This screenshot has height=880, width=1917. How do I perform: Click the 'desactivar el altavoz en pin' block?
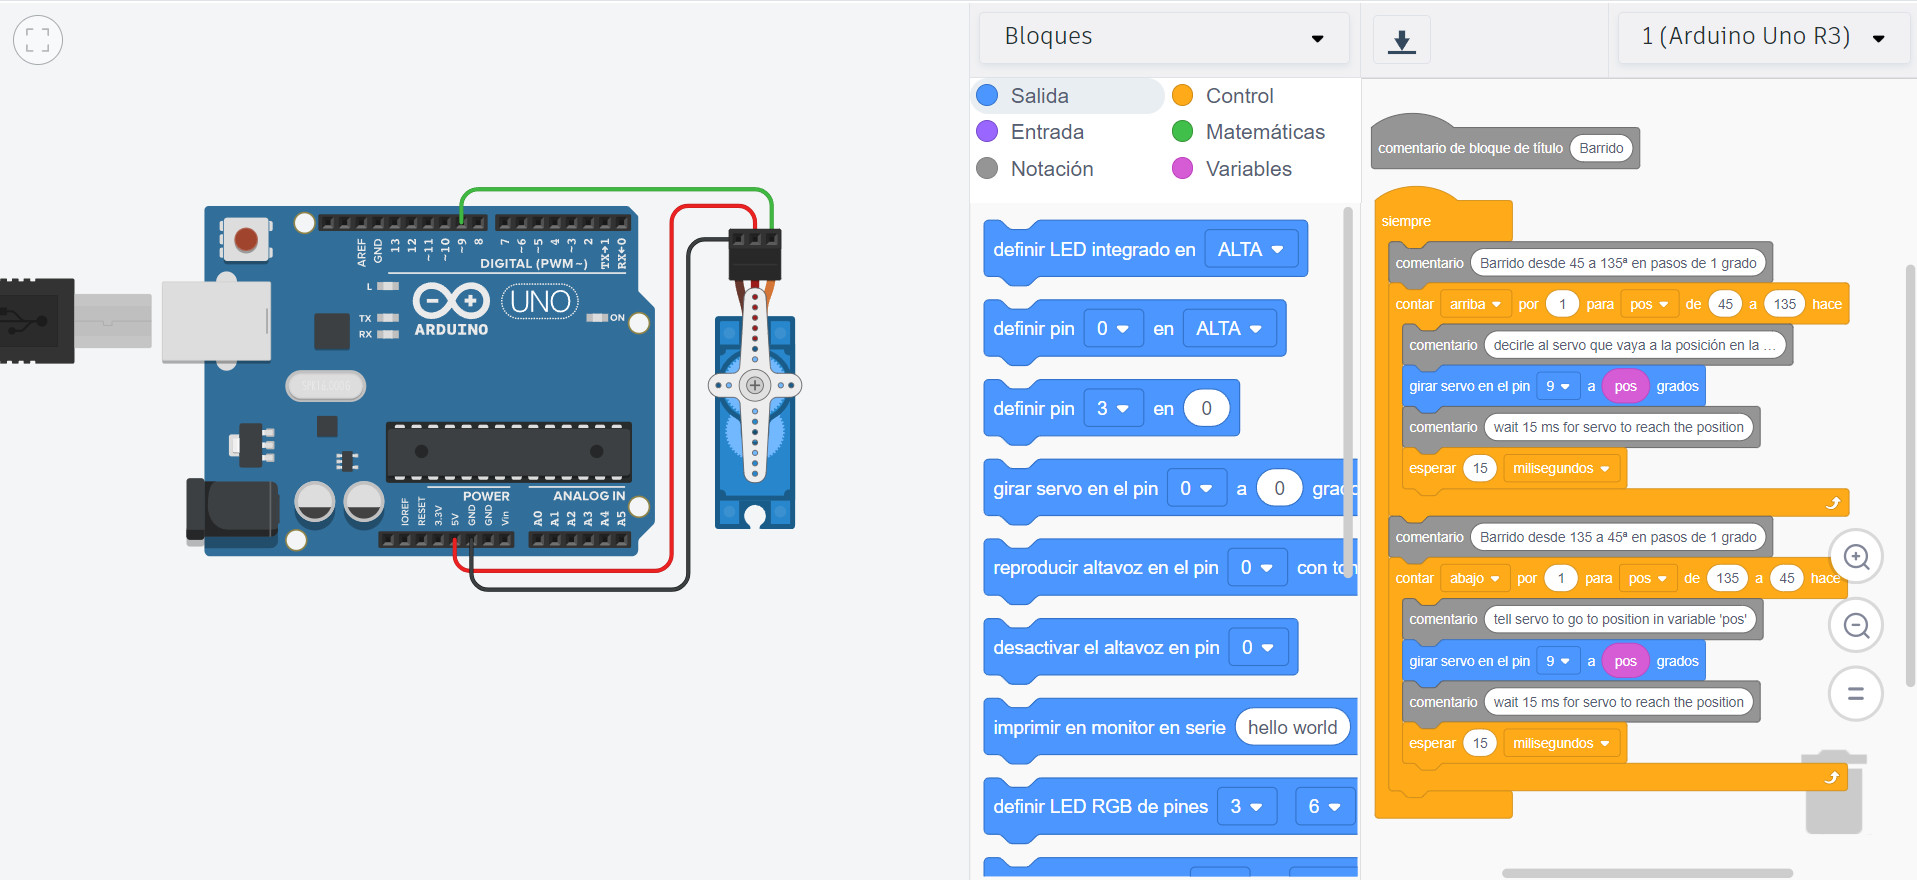pyautogui.click(x=1105, y=648)
